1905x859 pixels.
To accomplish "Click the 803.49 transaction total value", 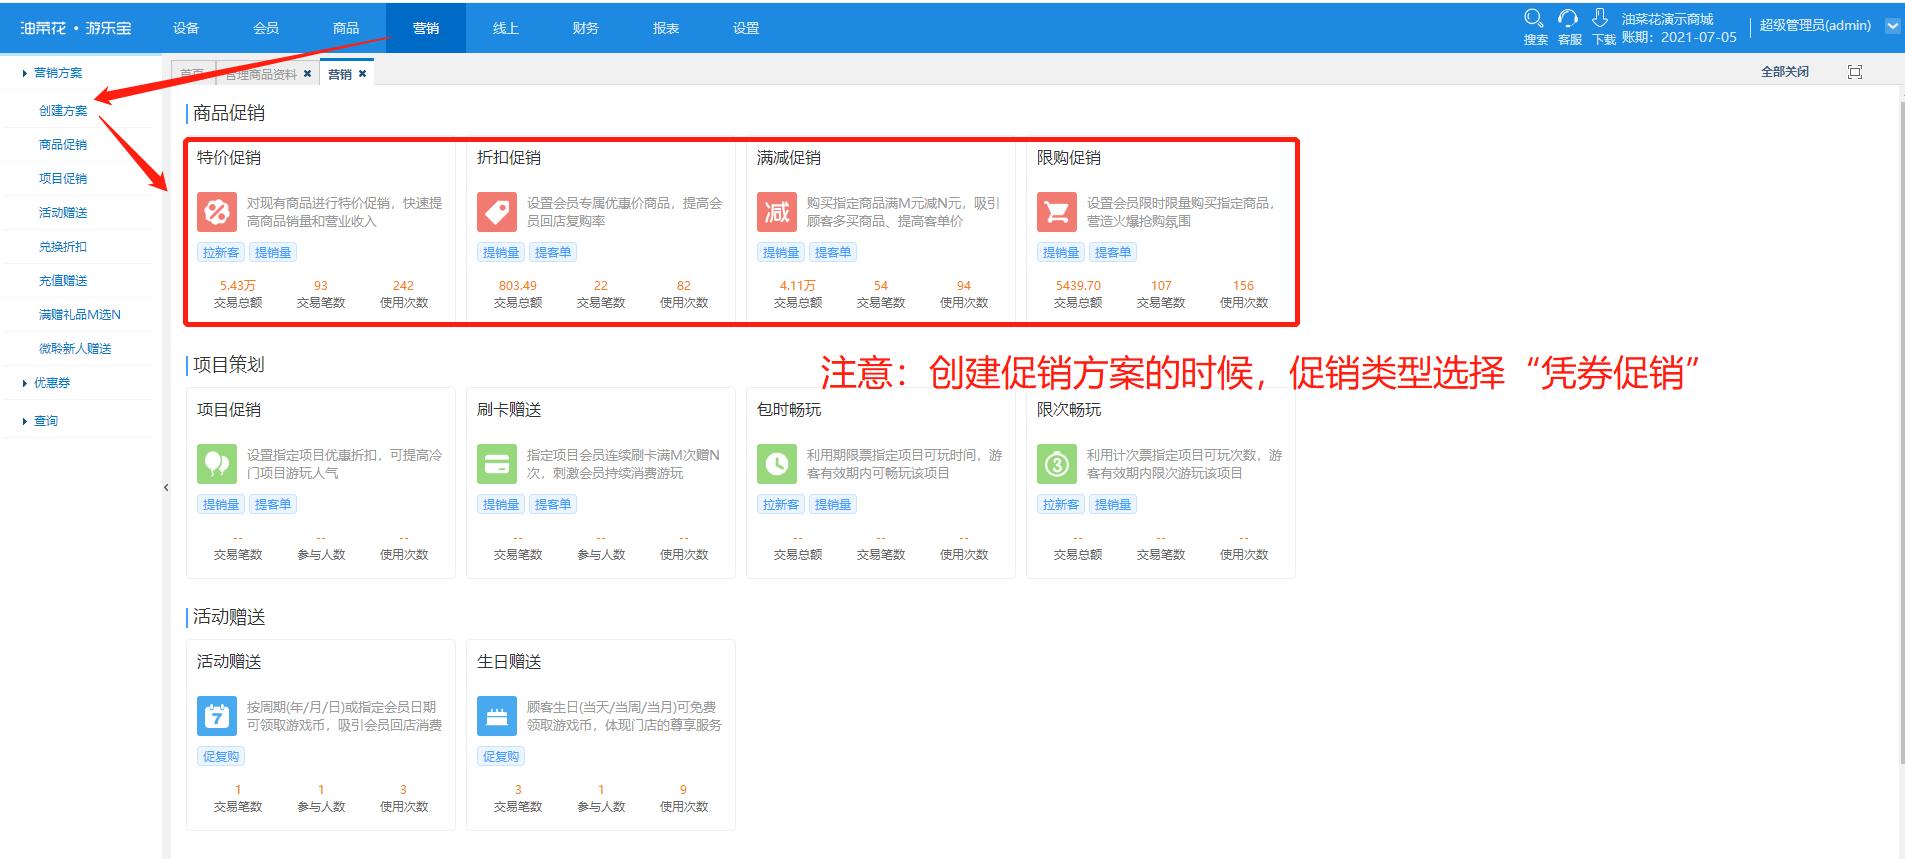I will click(518, 286).
